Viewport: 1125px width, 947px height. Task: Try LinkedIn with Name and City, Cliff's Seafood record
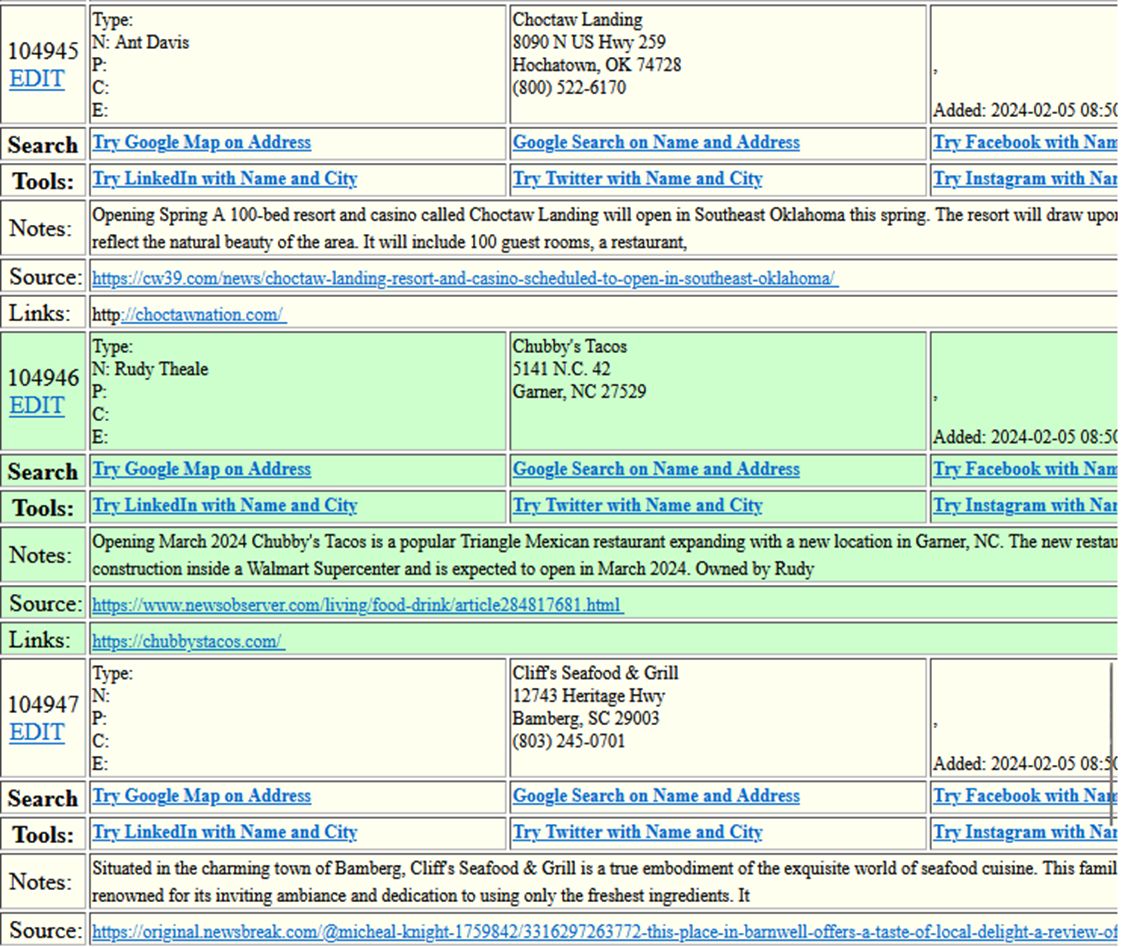pos(225,832)
